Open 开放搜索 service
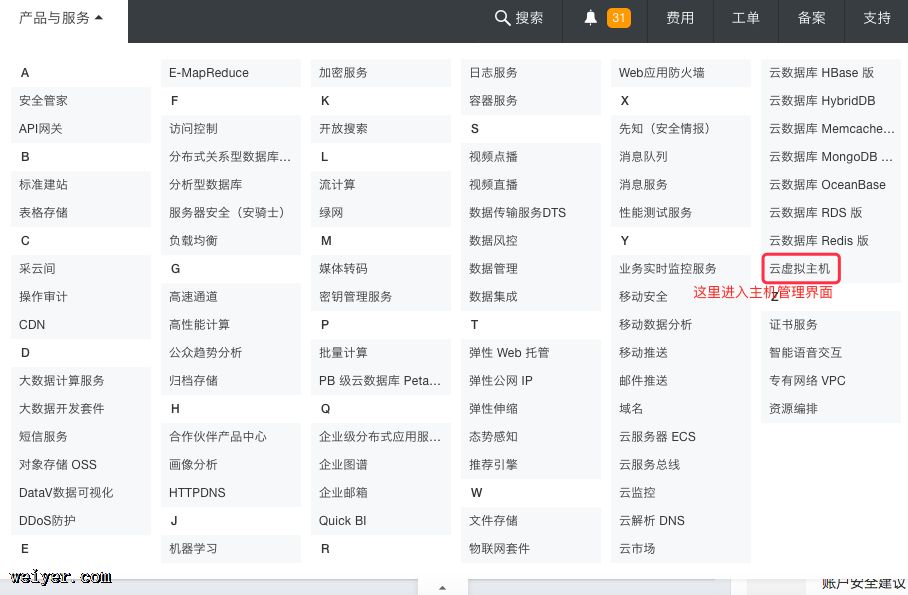908x595 pixels. [x=343, y=129]
